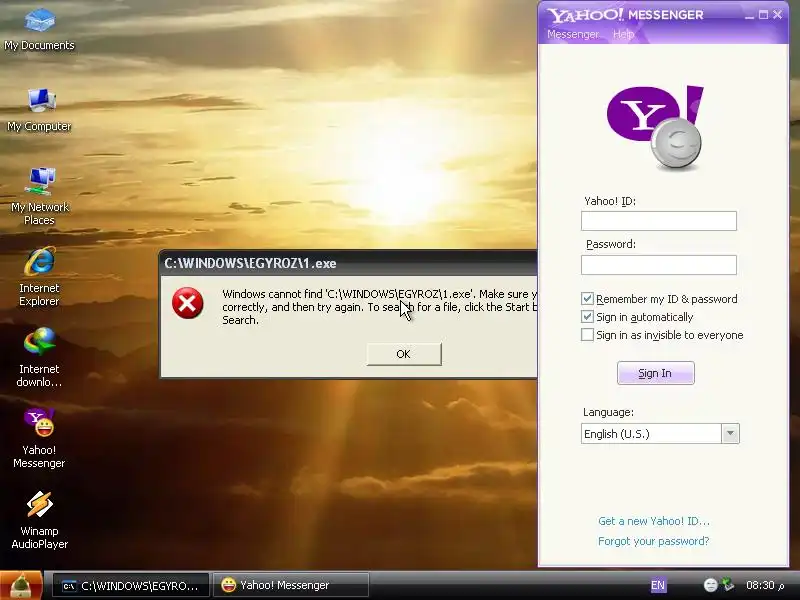Click the red error icon in the dialog

click(x=187, y=303)
